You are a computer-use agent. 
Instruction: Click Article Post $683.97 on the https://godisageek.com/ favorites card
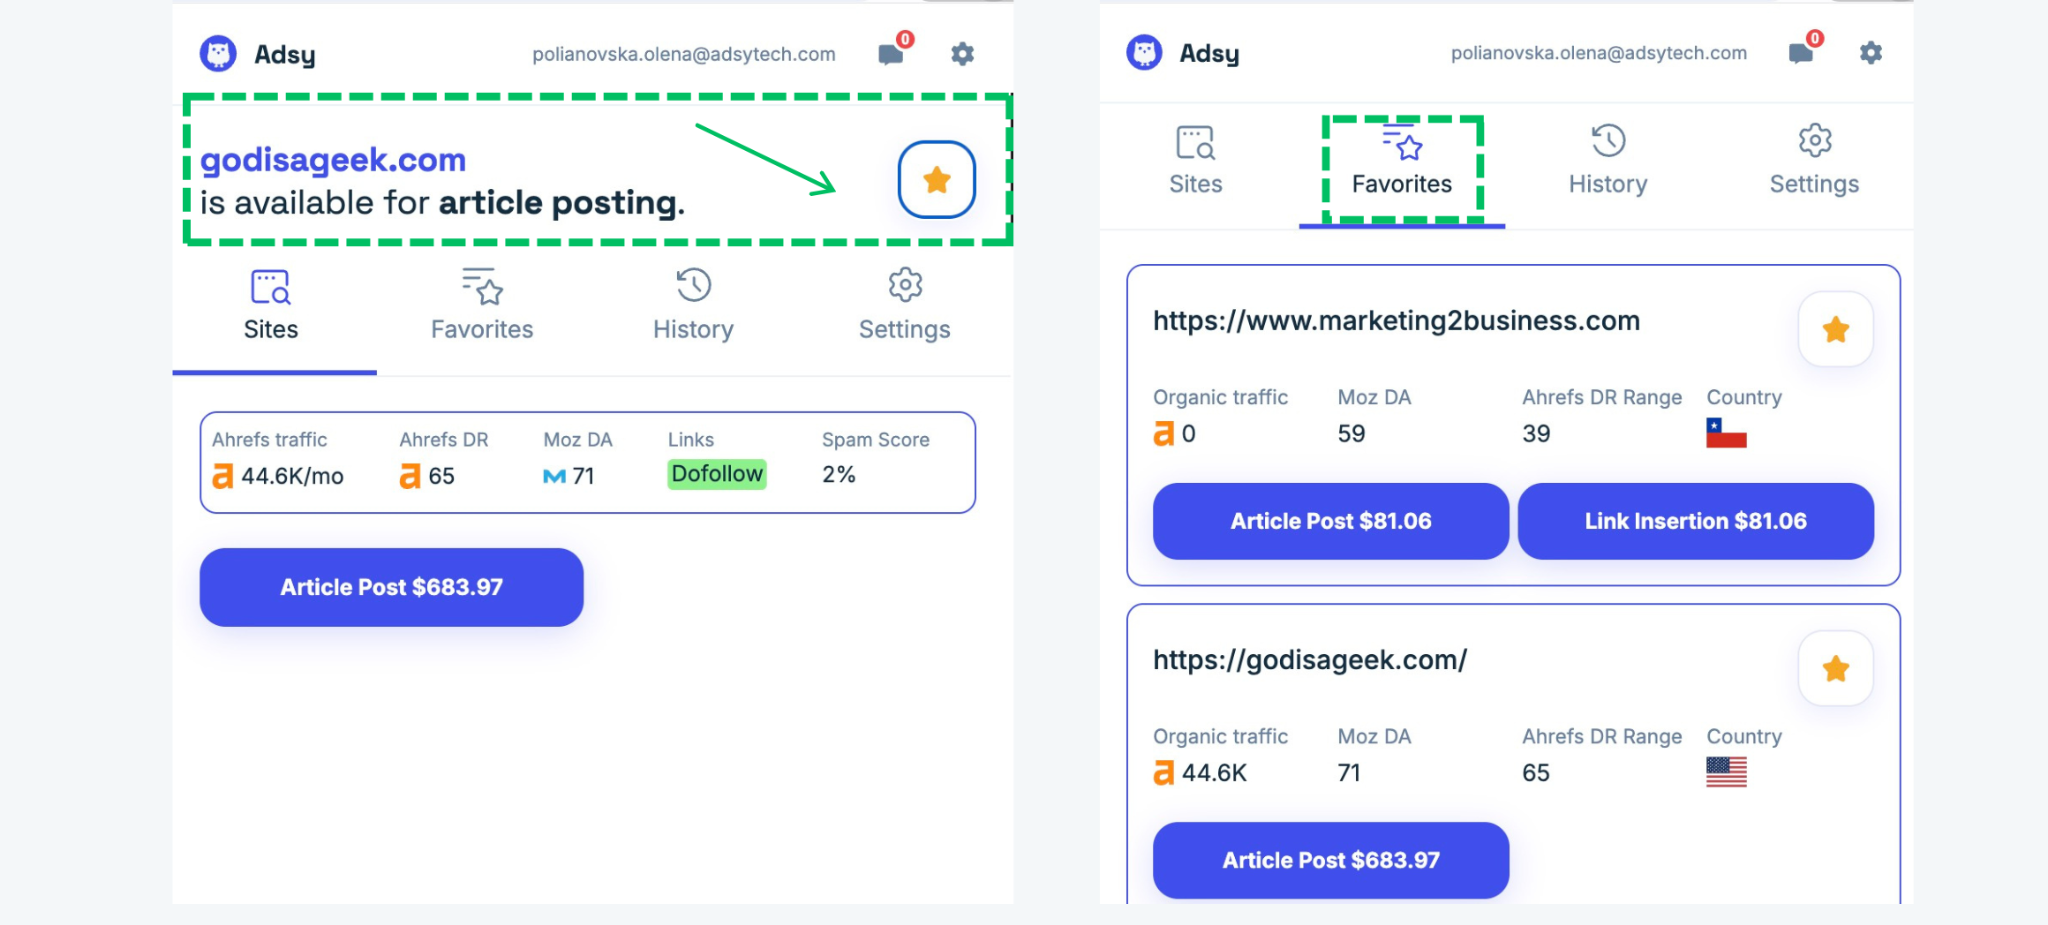coord(1330,860)
